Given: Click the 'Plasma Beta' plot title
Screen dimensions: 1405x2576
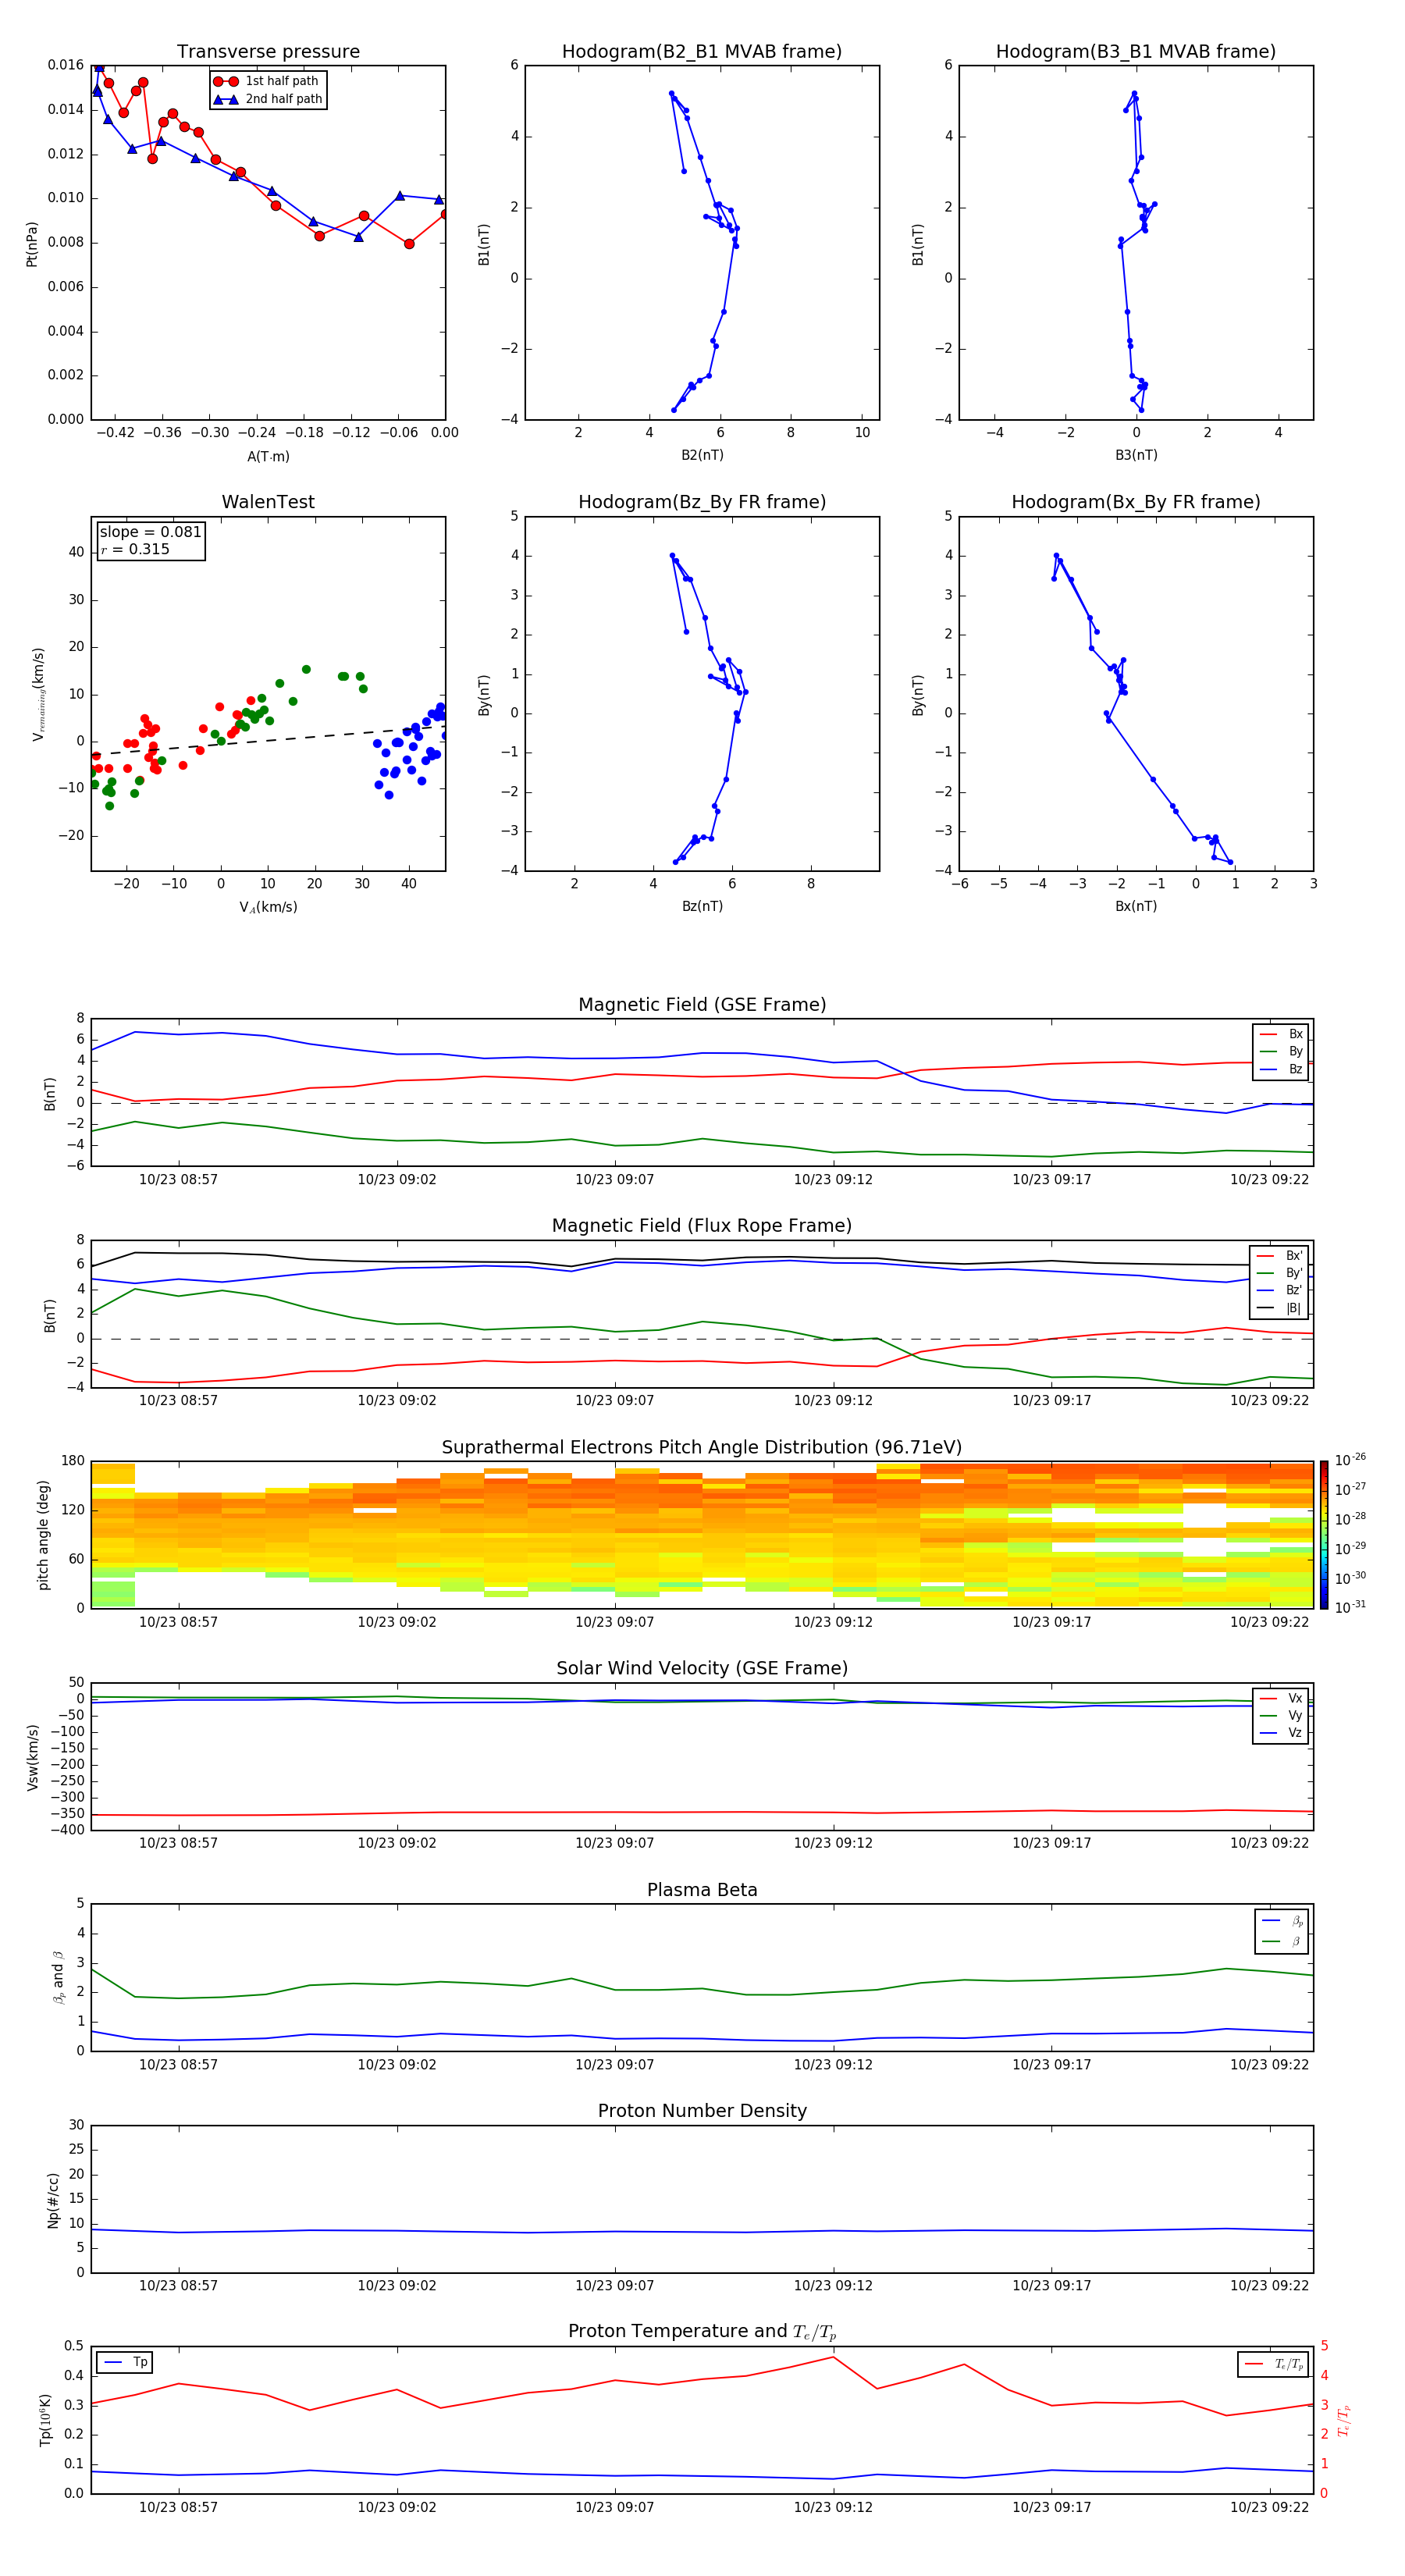Looking at the screenshot, I should 702,1890.
